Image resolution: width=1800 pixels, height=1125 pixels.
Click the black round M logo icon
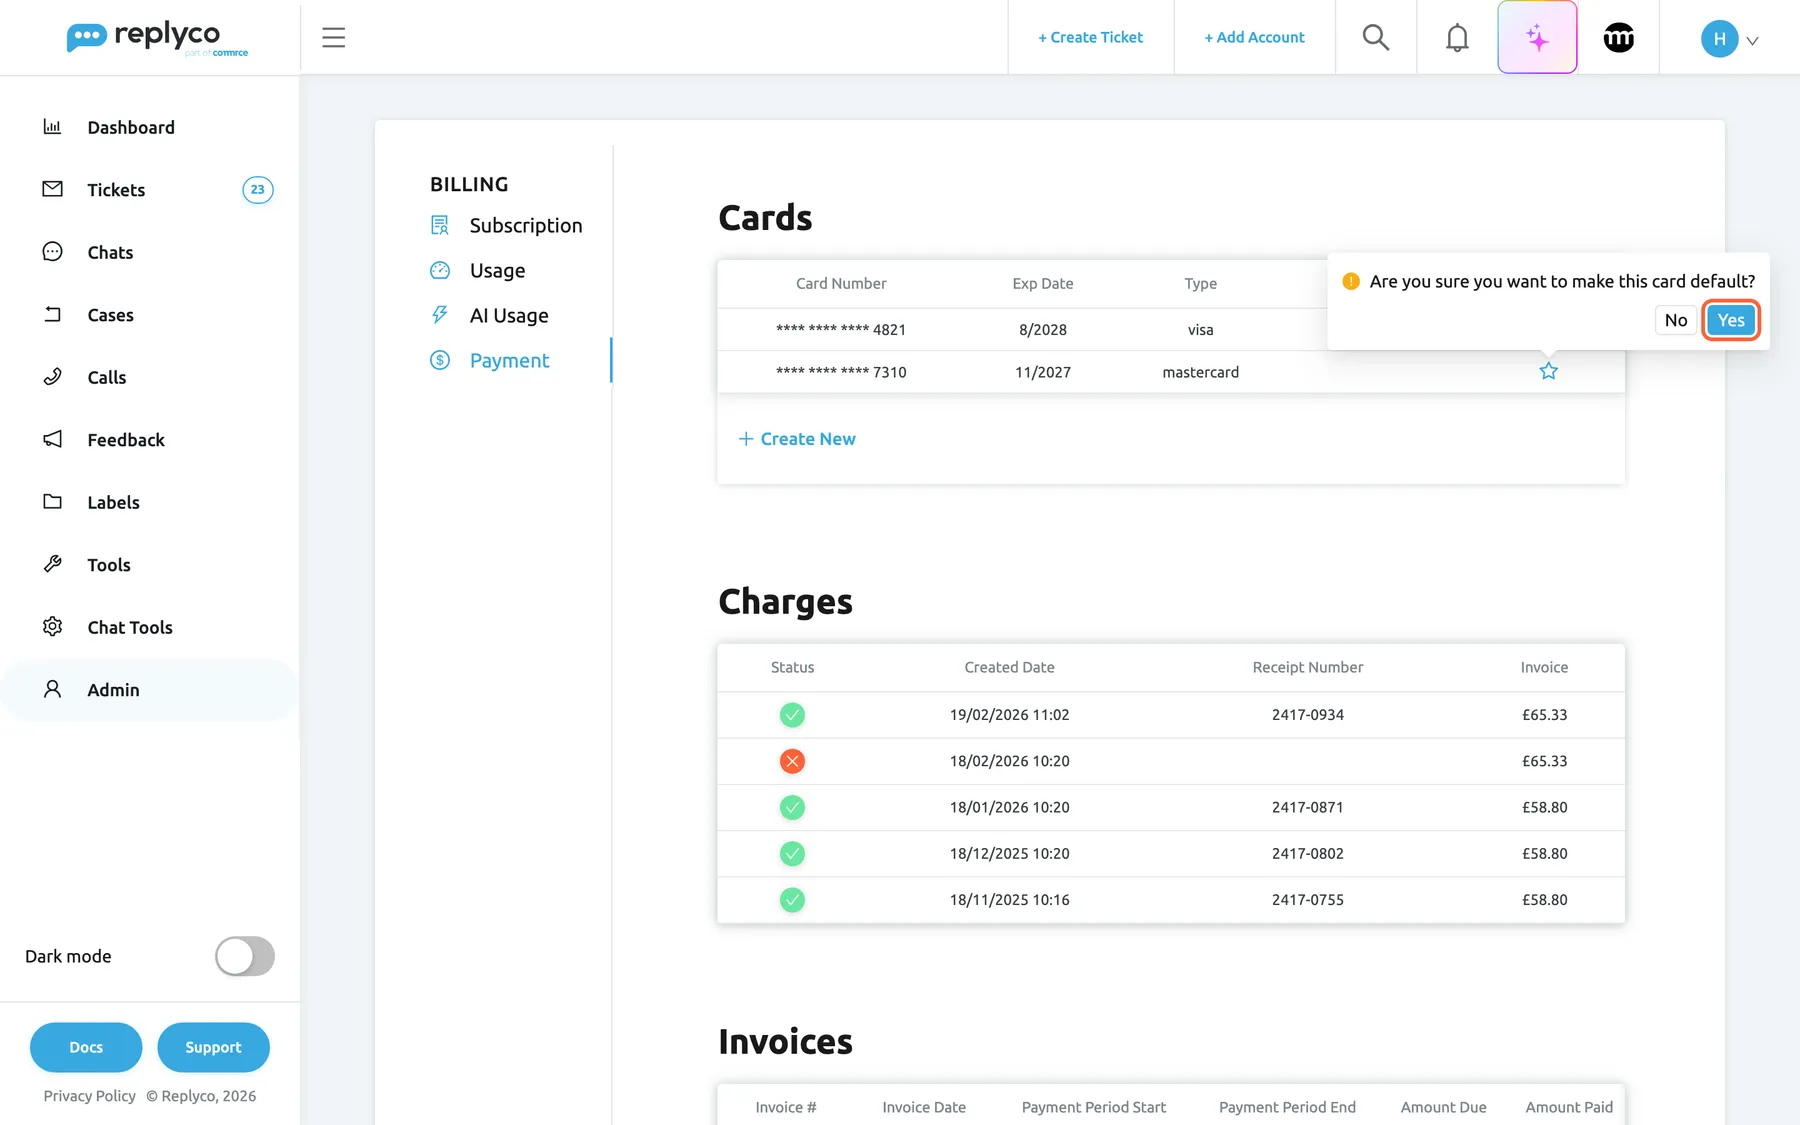1619,38
